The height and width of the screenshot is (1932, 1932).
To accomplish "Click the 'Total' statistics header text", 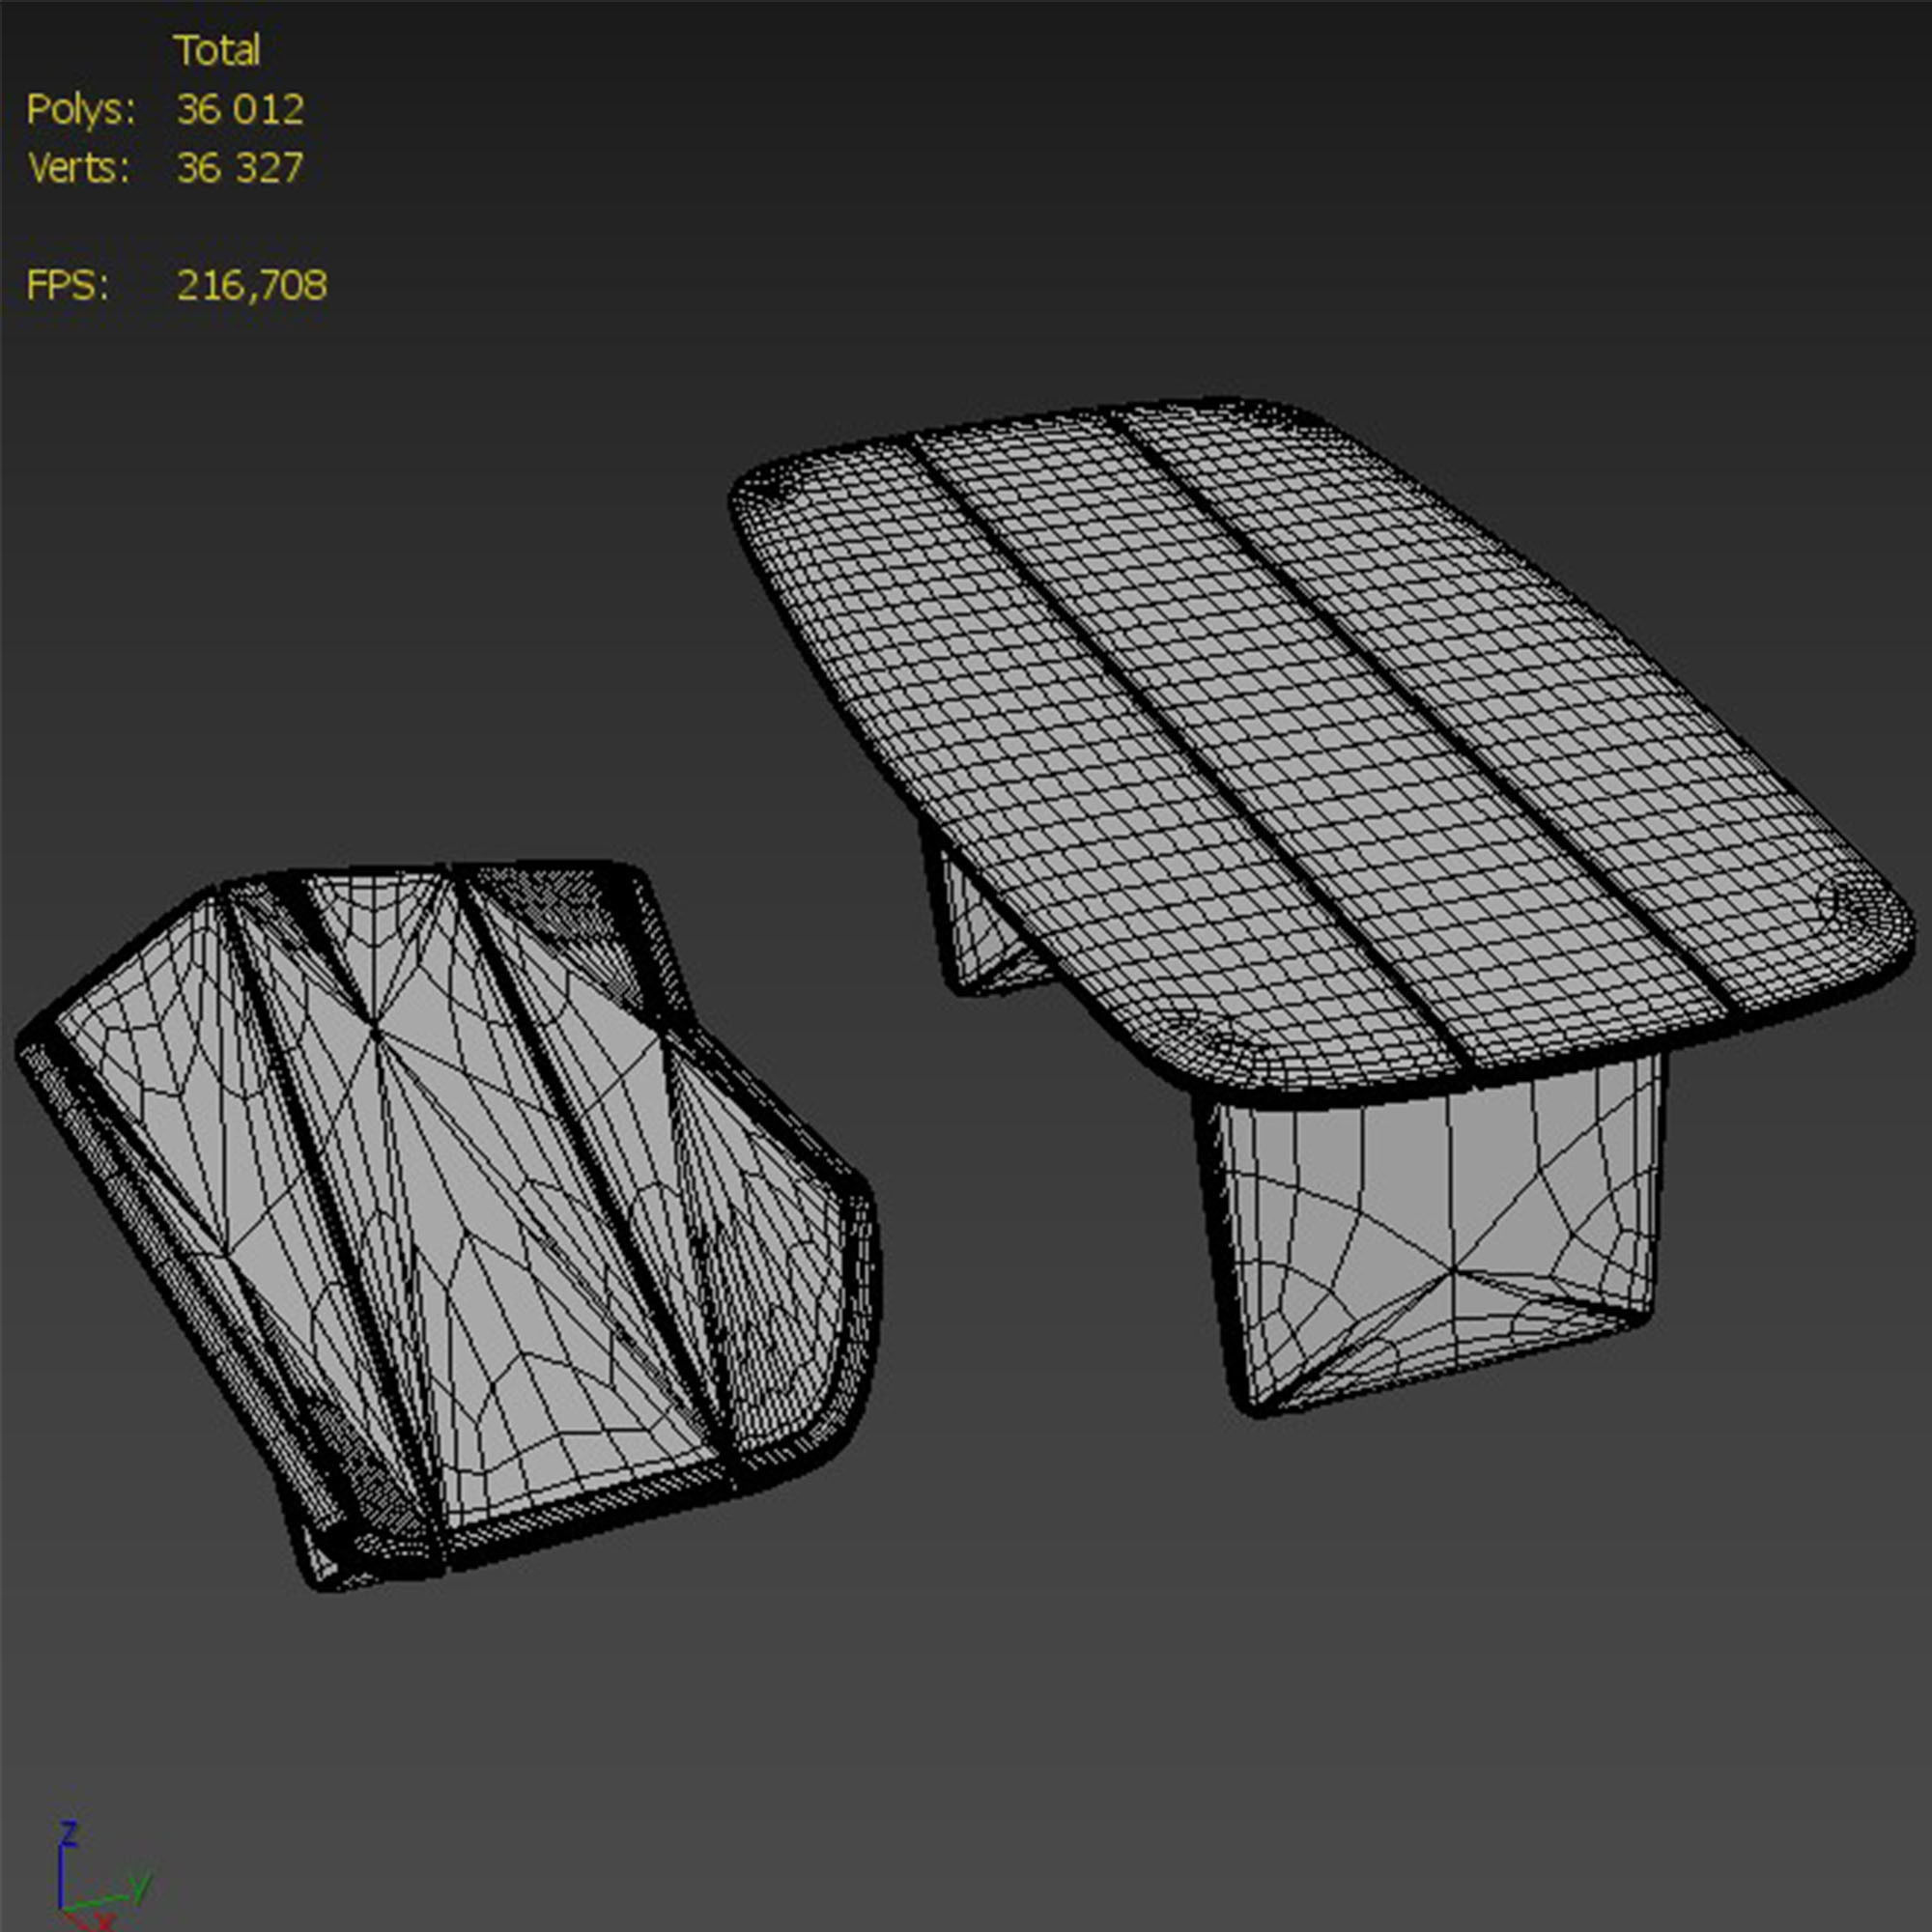I will click(x=217, y=50).
